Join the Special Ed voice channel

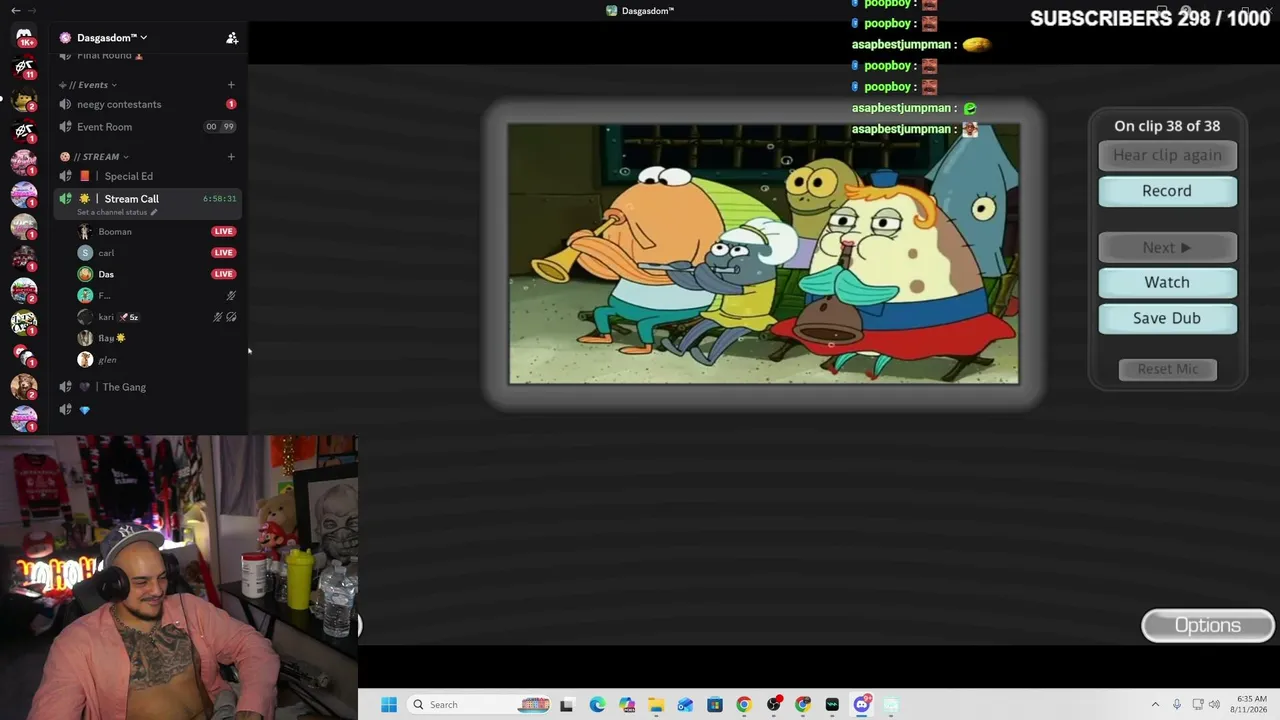point(148,177)
